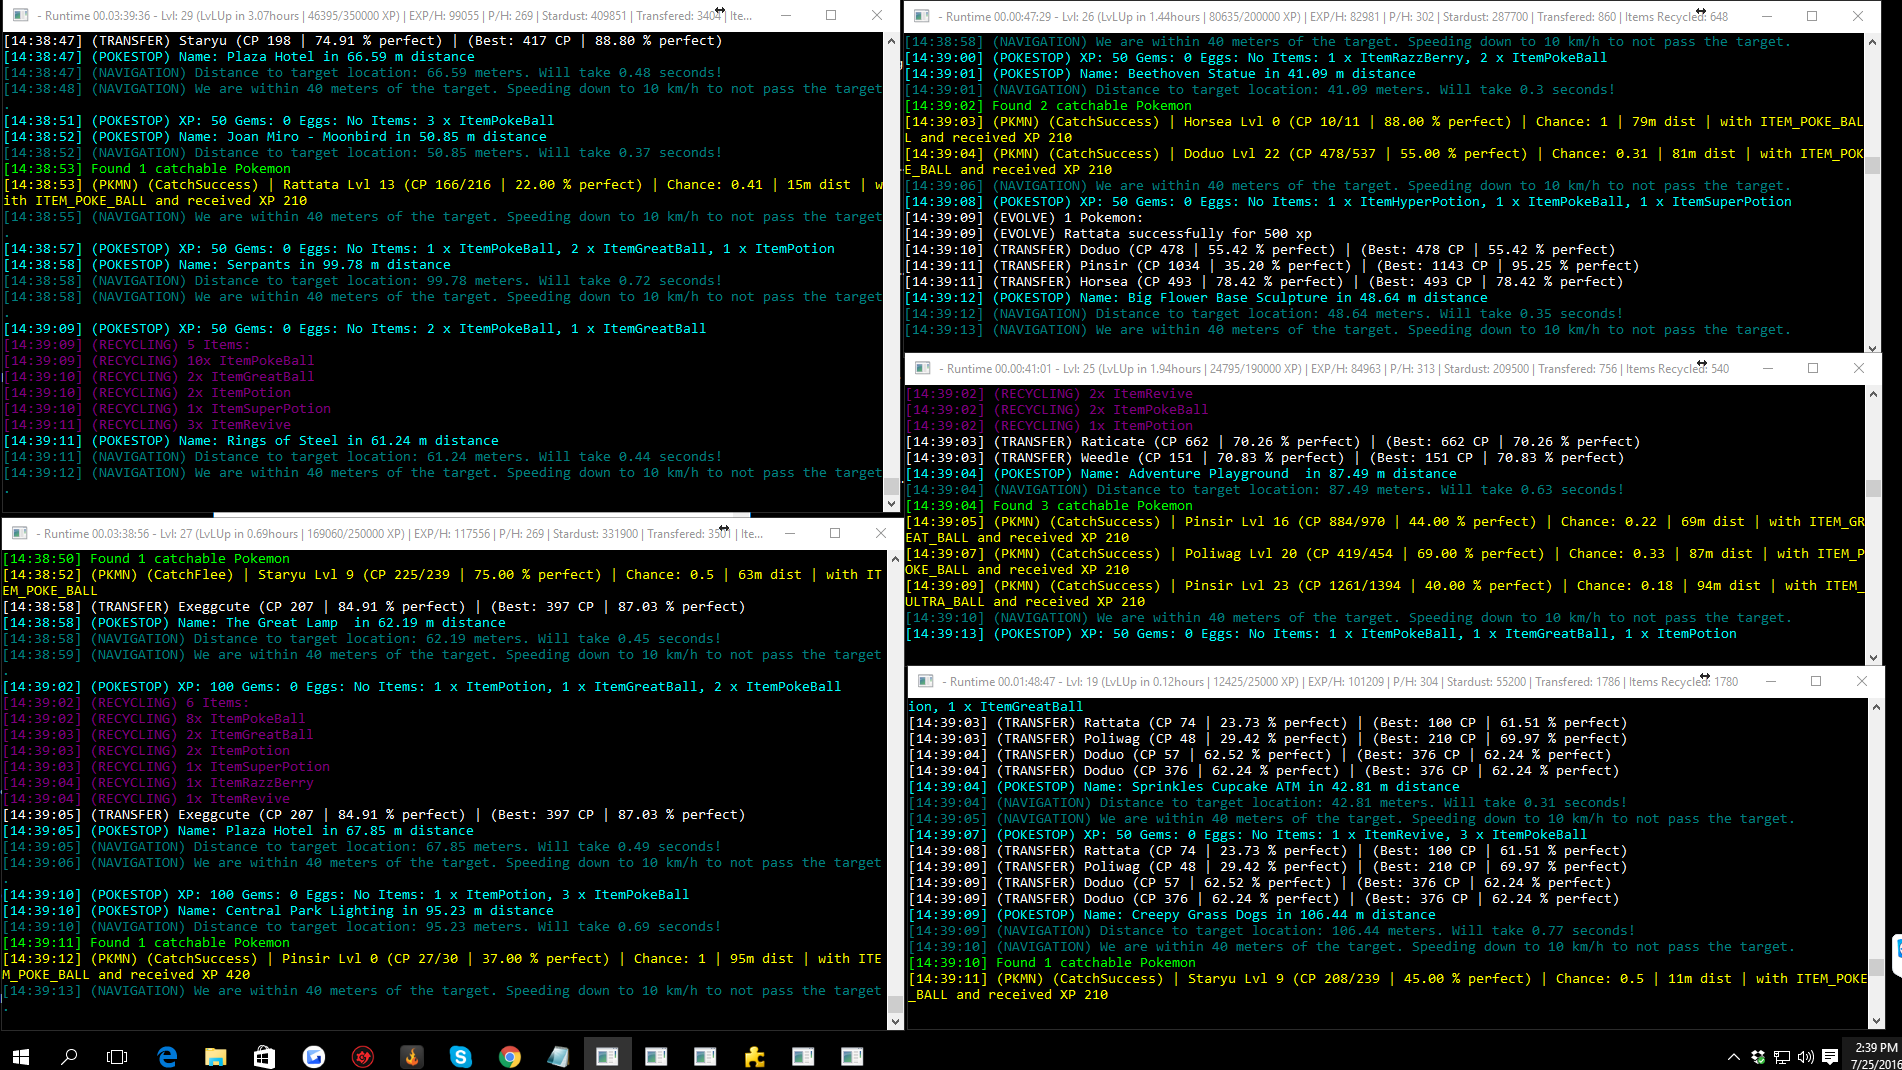Click scroll-up arrow in Lvl 27 console
Screen dimensions: 1902x1070
click(x=895, y=559)
